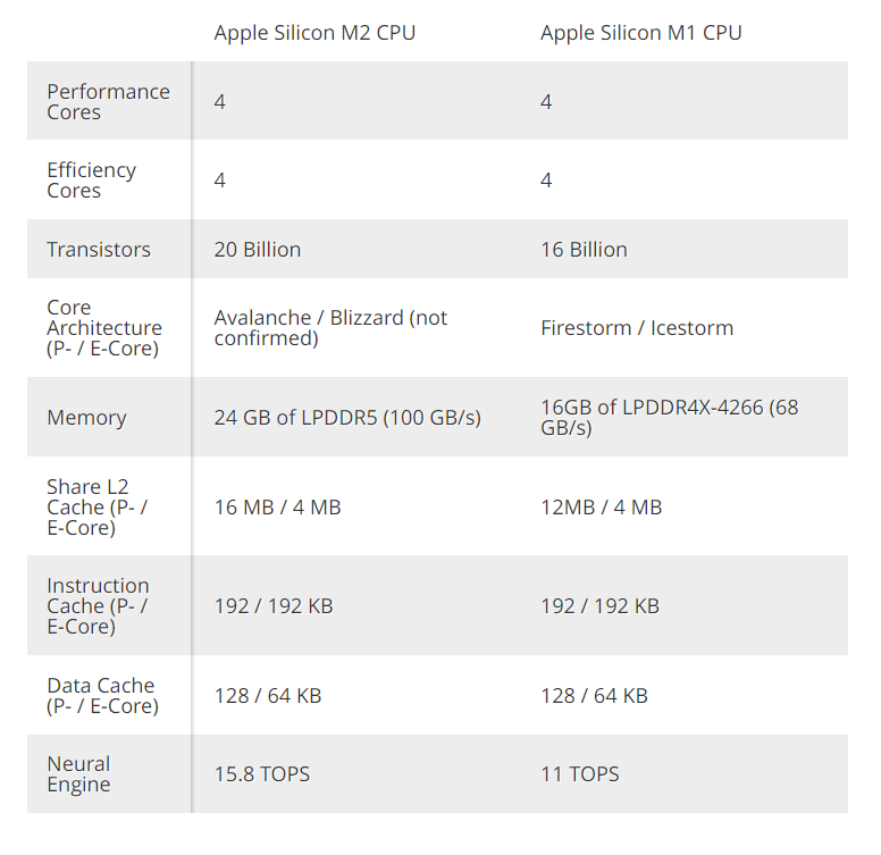
Task: Click the 16 Billion transistors cell
Action: 584,249
